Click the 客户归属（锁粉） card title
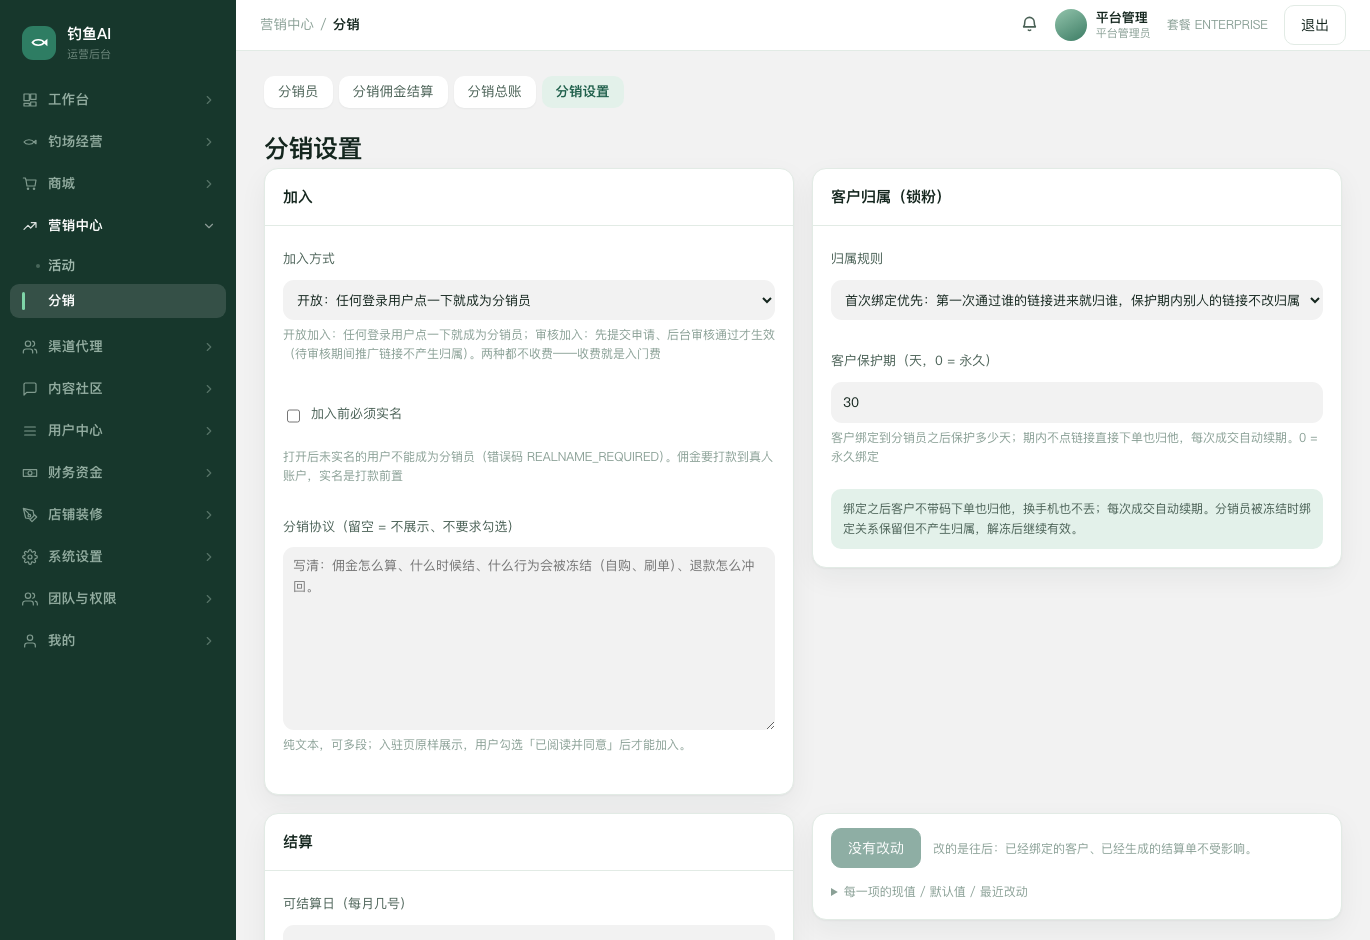Image resolution: width=1370 pixels, height=940 pixels. (887, 197)
